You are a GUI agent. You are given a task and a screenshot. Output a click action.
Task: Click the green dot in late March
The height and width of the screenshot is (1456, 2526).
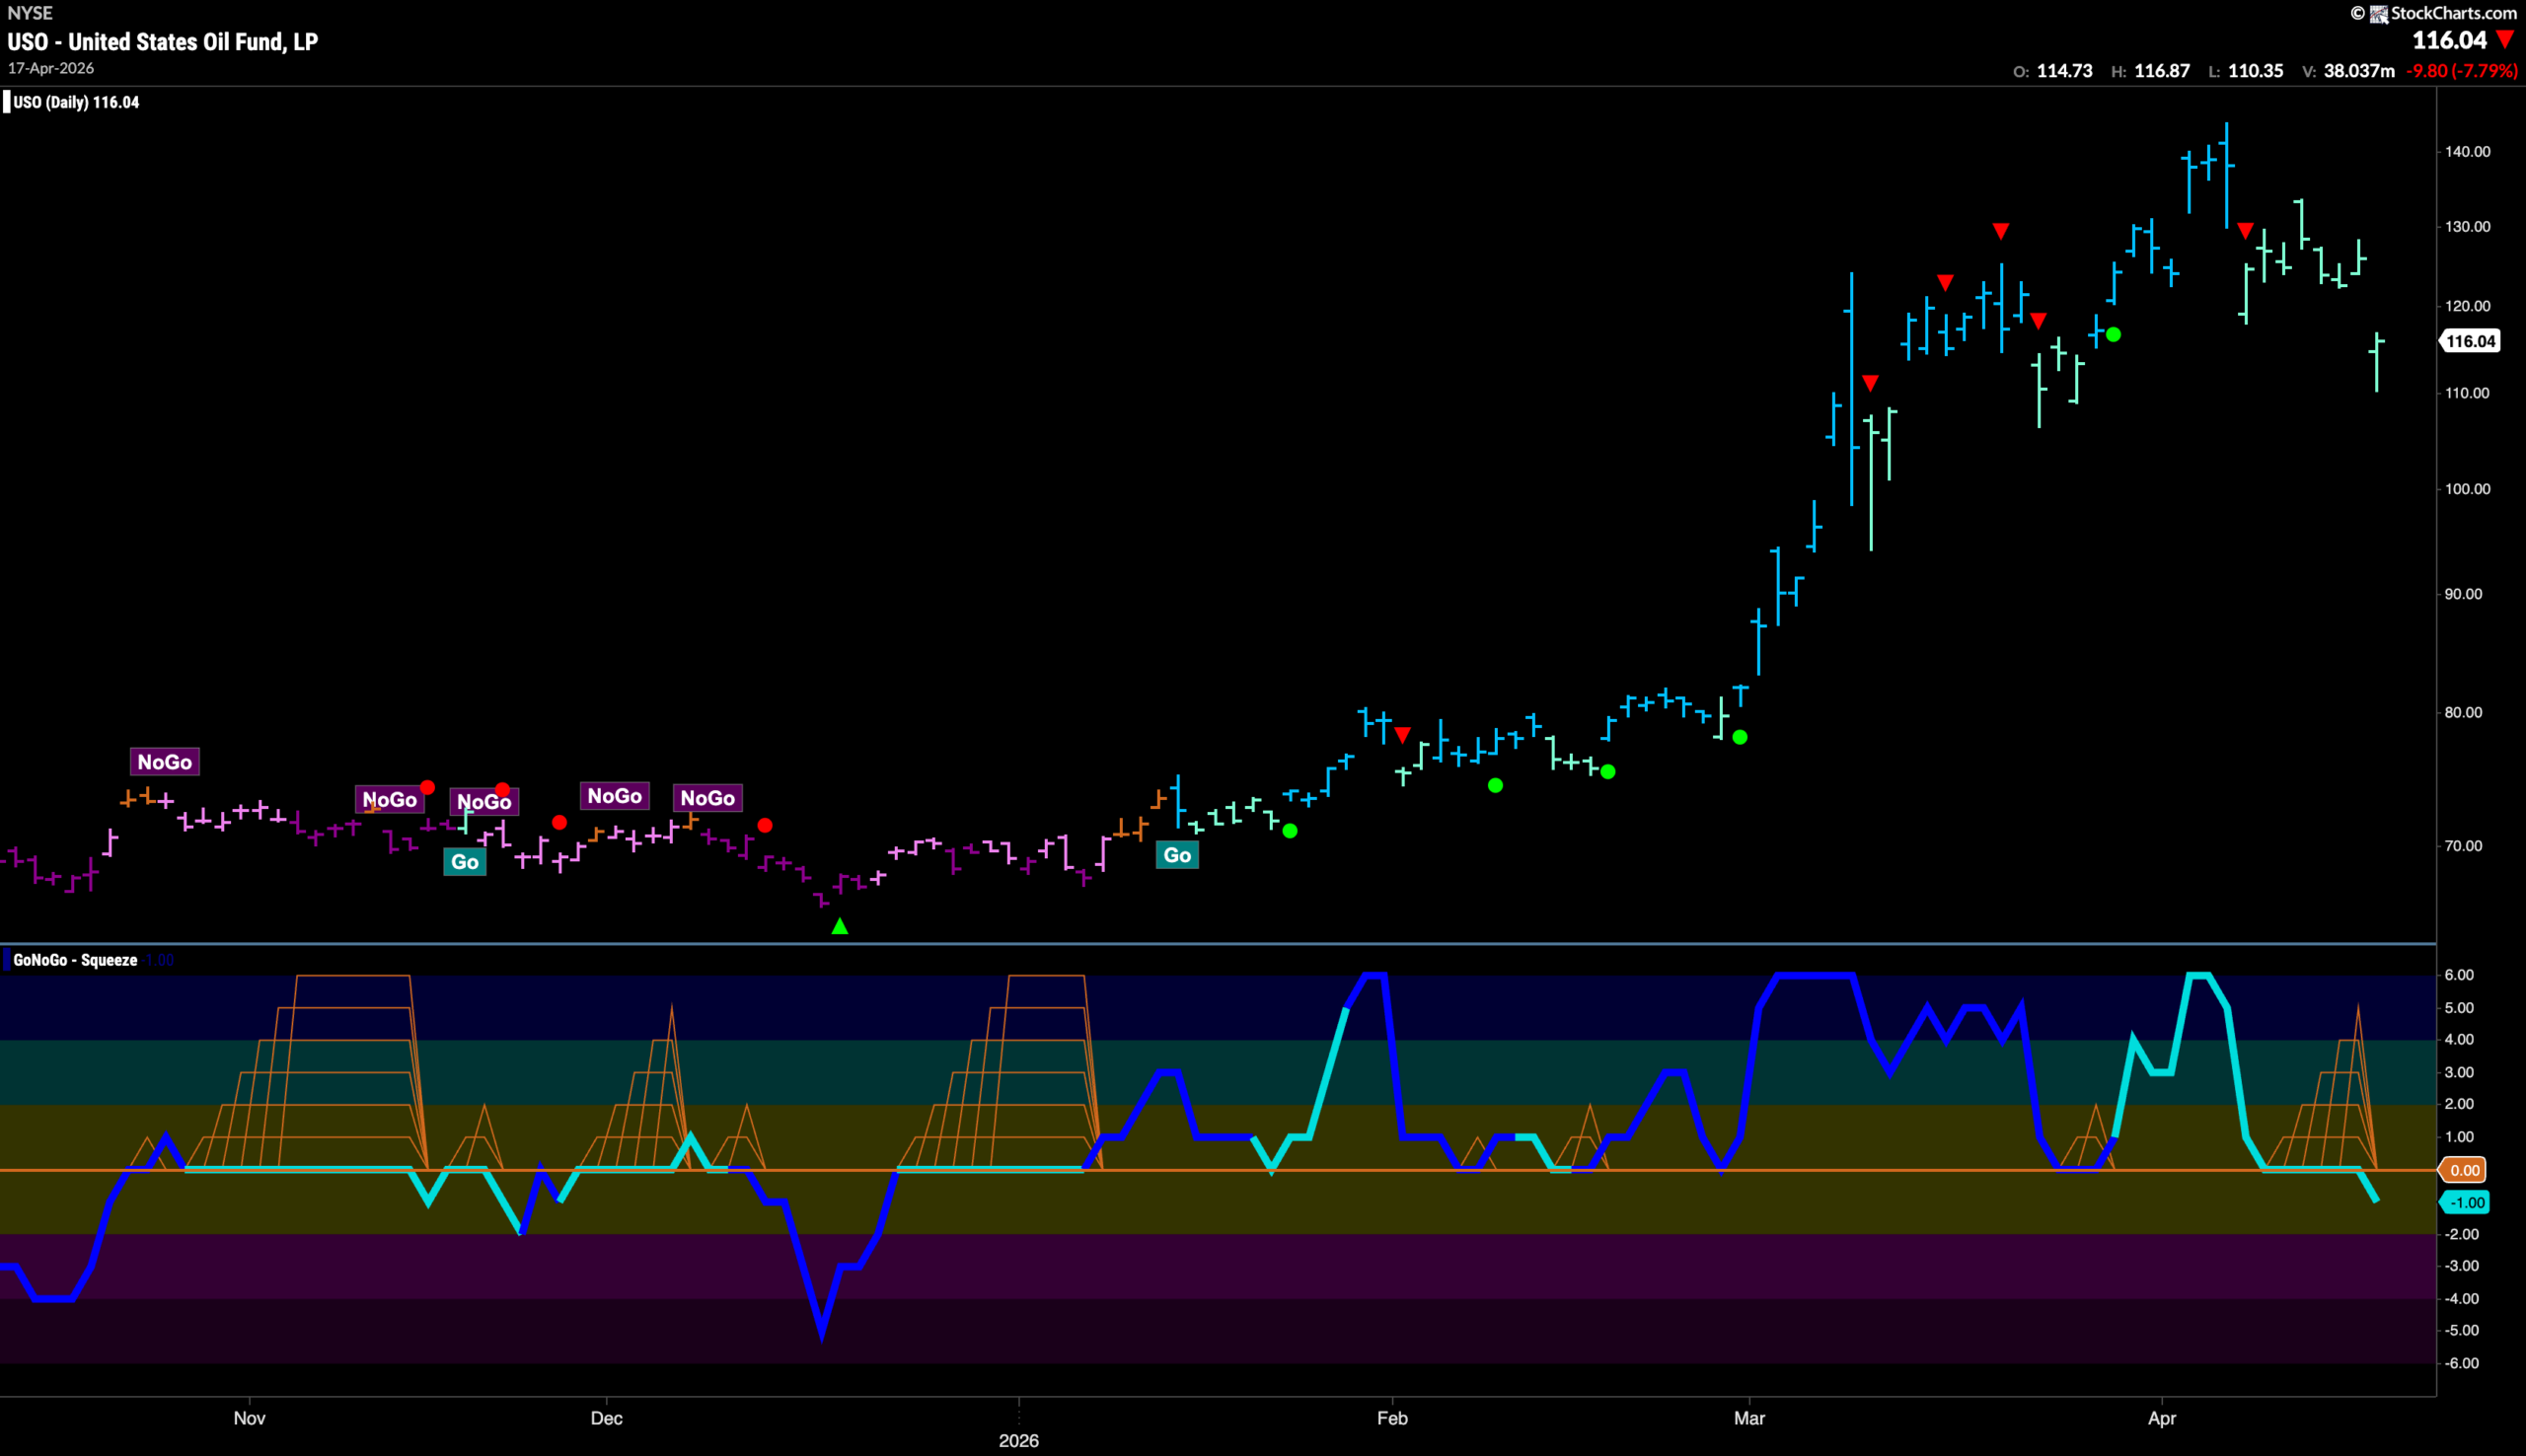click(x=2113, y=335)
